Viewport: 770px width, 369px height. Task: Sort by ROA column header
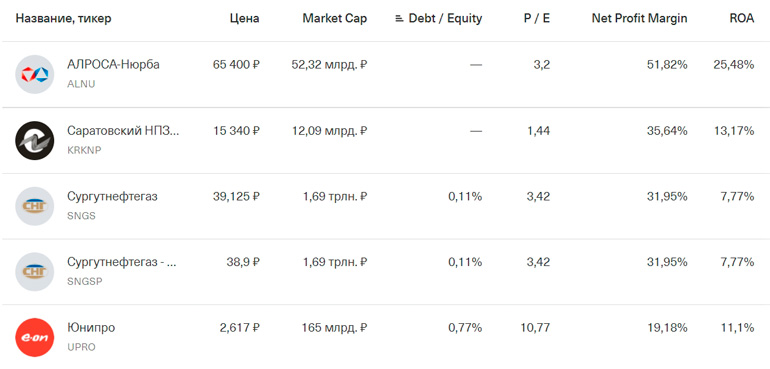pyautogui.click(x=742, y=19)
